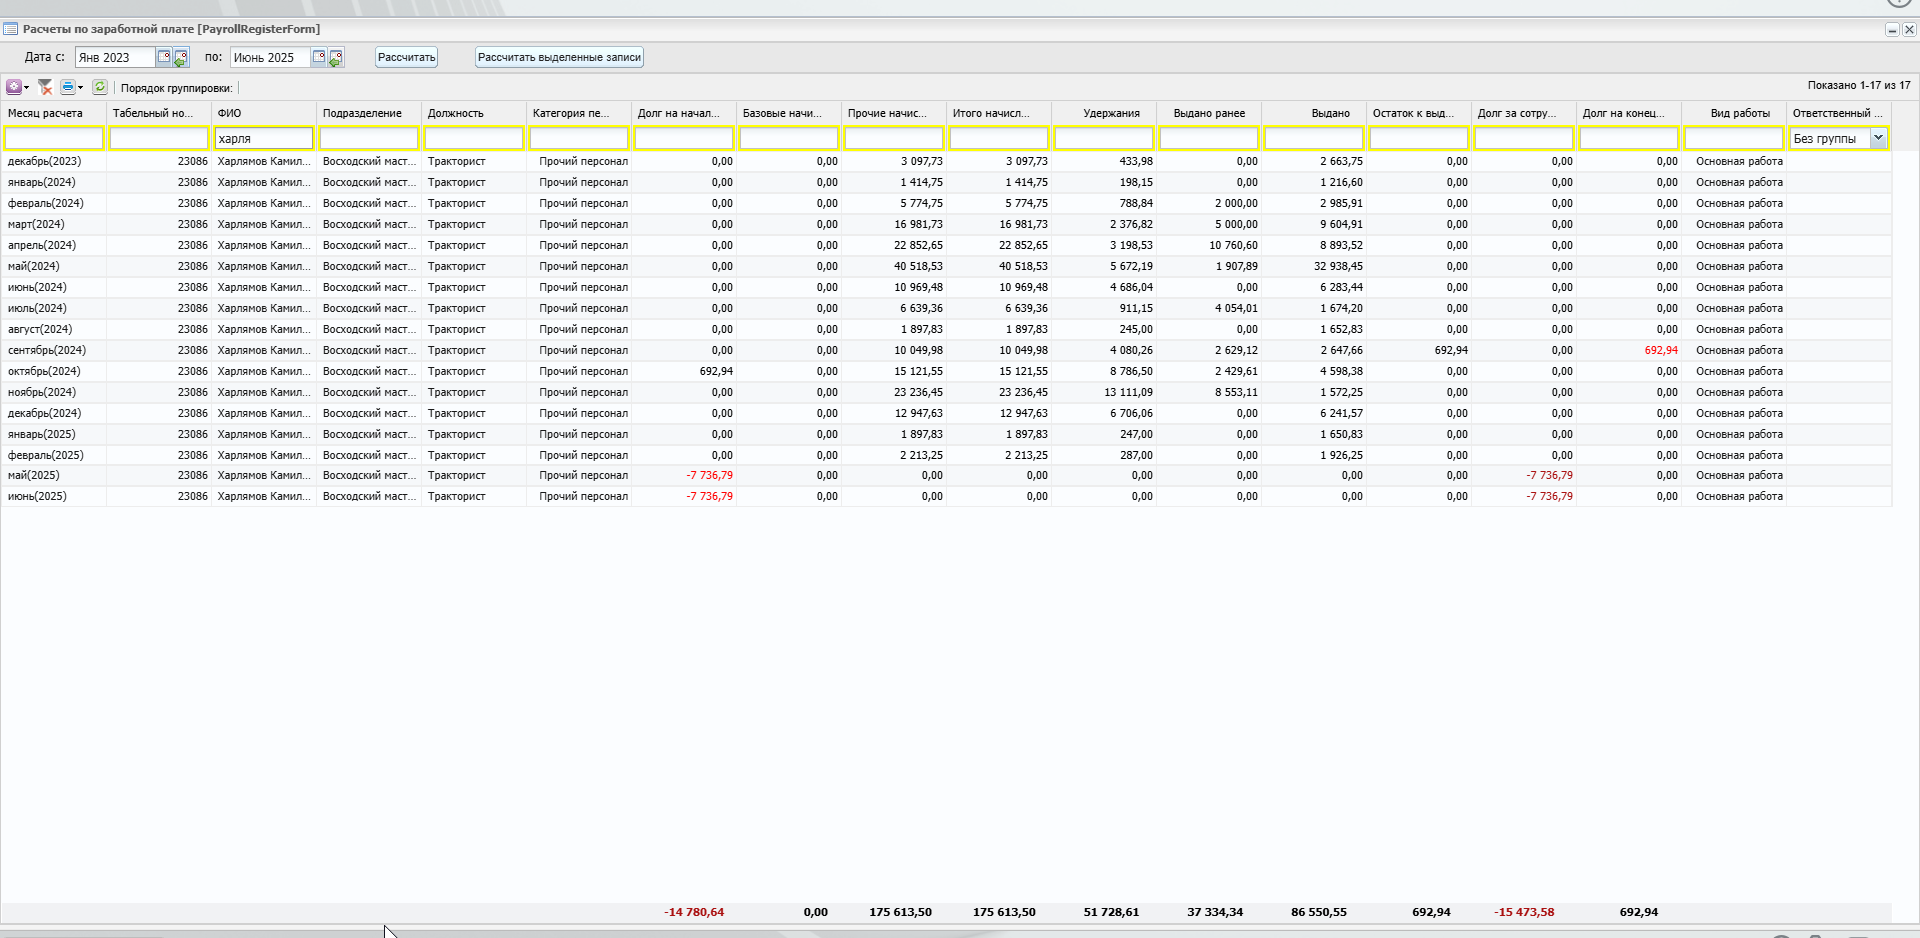This screenshot has width=1920, height=938.
Task: Click the green-arrow calendar icon beside 'Янв 2023'
Action: (x=180, y=58)
